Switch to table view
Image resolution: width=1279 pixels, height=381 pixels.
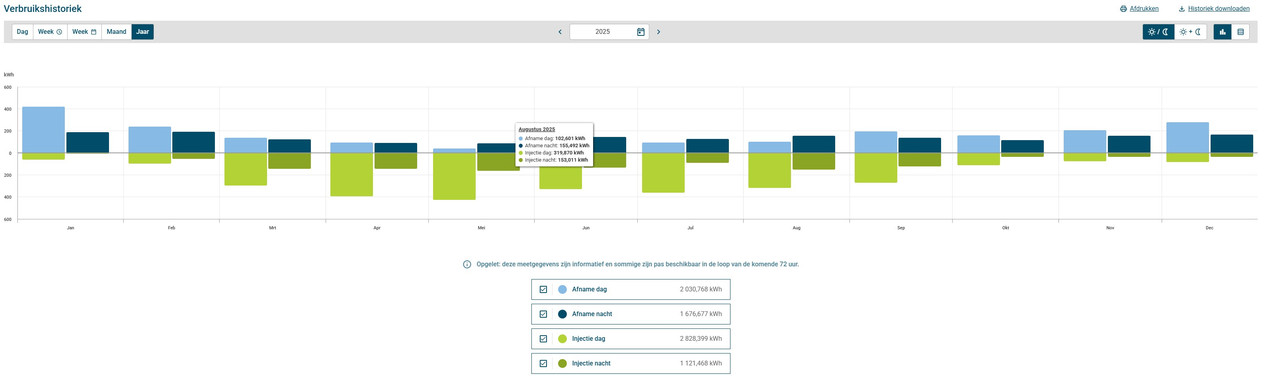[x=1241, y=32]
